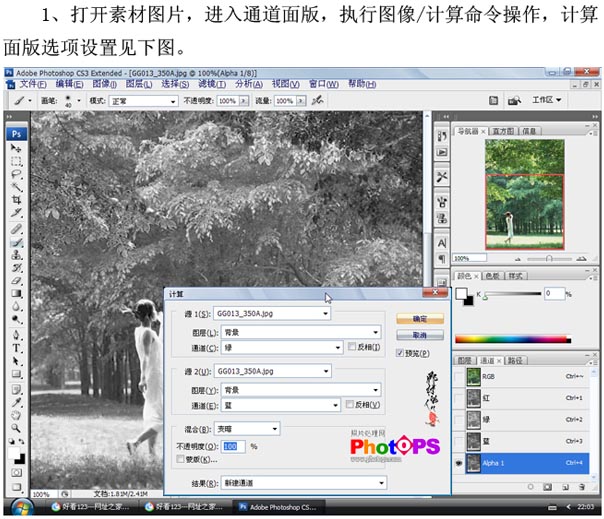Open Source 2 file dropdown
The height and width of the screenshot is (519, 604).
click(272, 371)
